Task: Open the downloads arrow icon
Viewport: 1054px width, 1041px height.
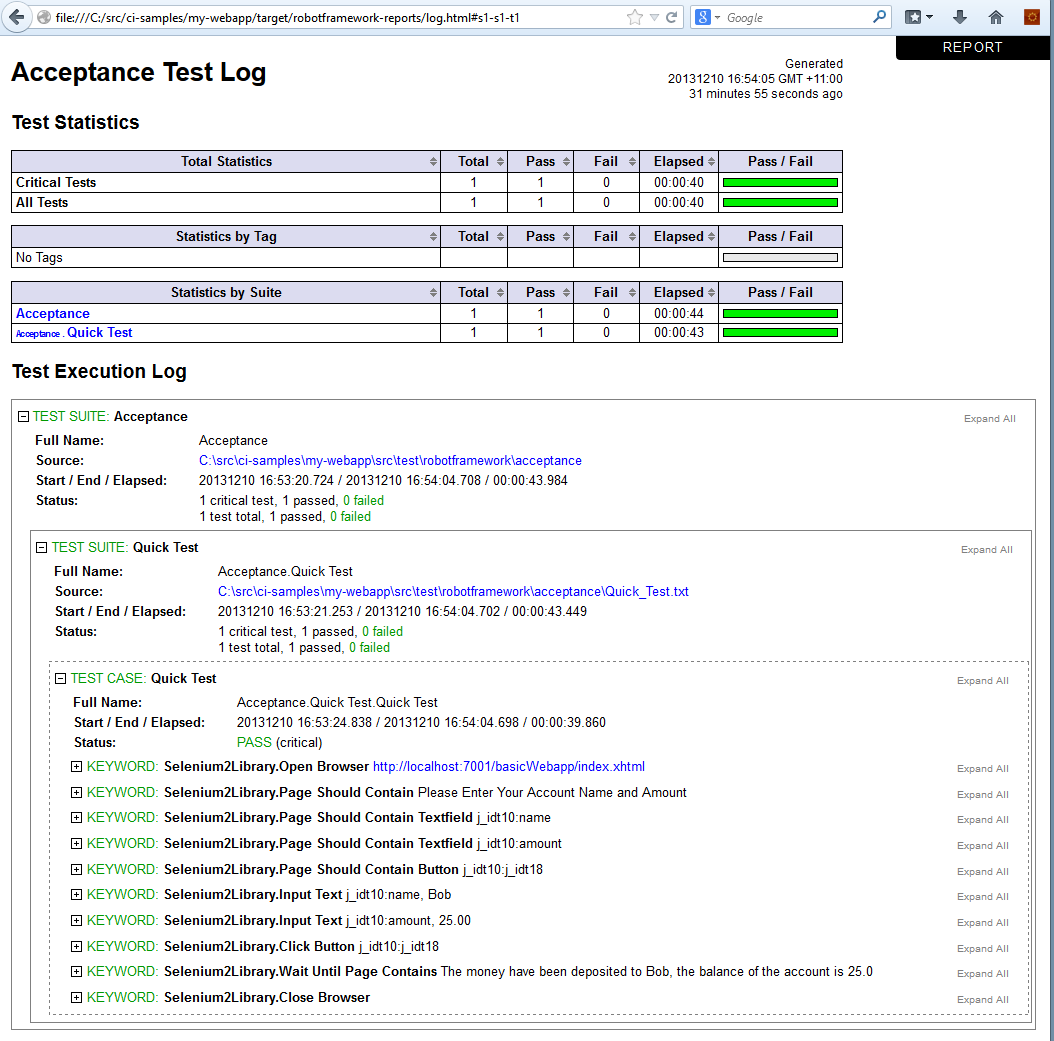Action: click(x=960, y=17)
